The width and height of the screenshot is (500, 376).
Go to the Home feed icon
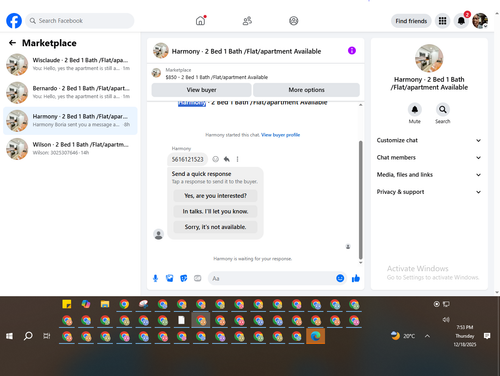pyautogui.click(x=200, y=21)
